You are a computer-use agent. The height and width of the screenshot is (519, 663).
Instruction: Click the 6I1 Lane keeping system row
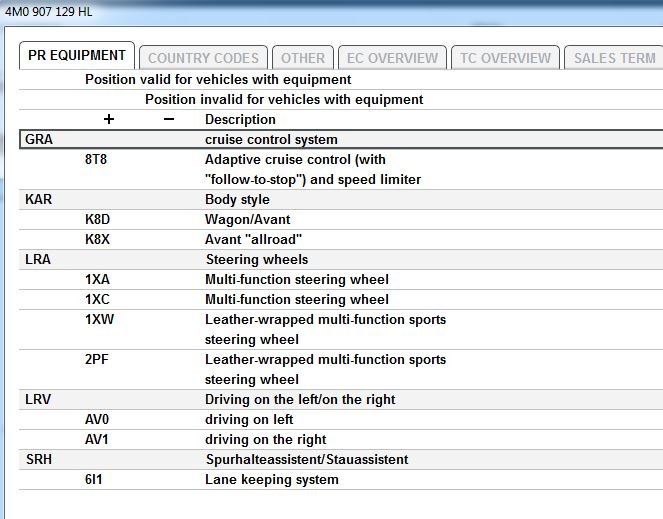click(271, 480)
